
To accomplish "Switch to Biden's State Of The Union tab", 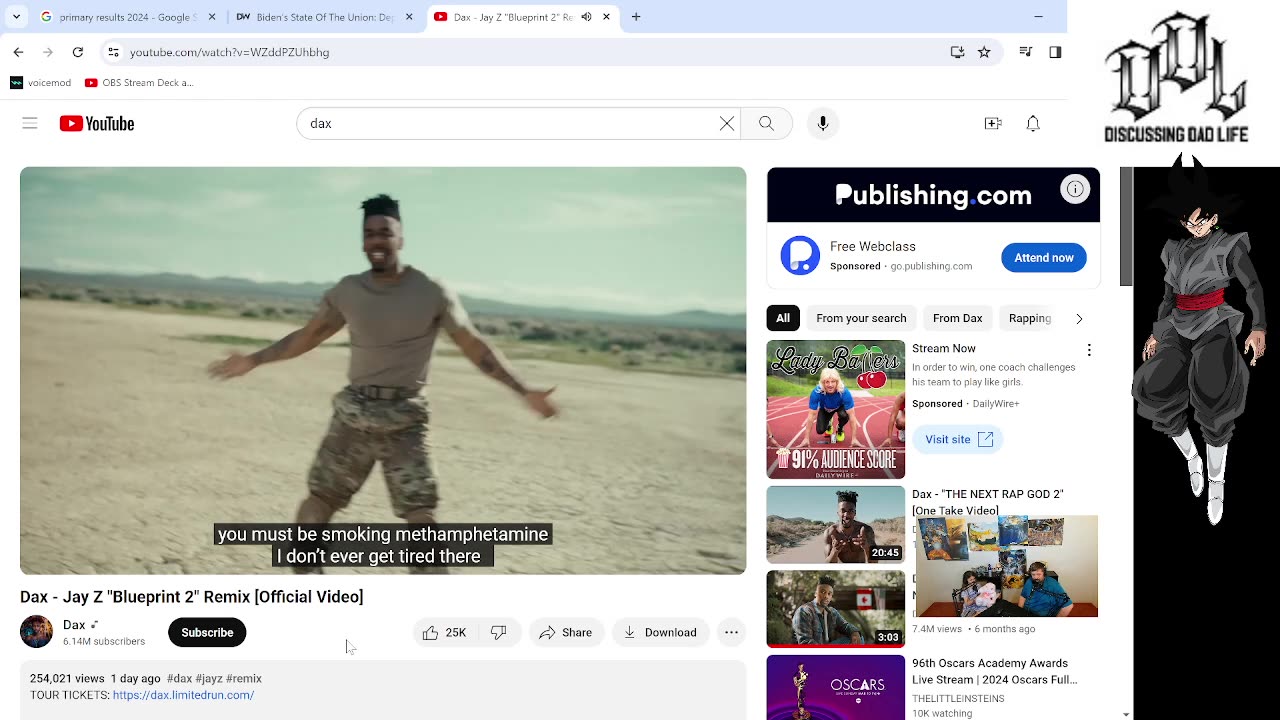I will click(325, 17).
